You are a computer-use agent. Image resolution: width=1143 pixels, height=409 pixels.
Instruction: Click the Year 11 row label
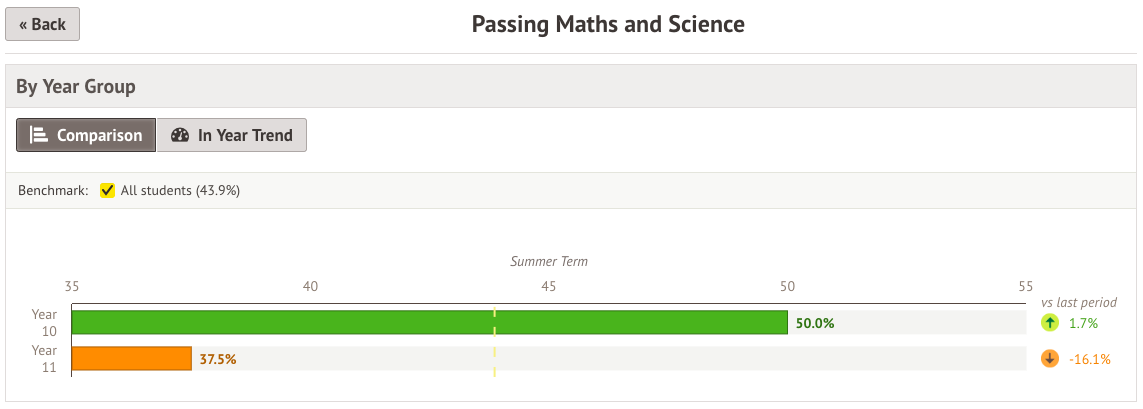point(44,358)
